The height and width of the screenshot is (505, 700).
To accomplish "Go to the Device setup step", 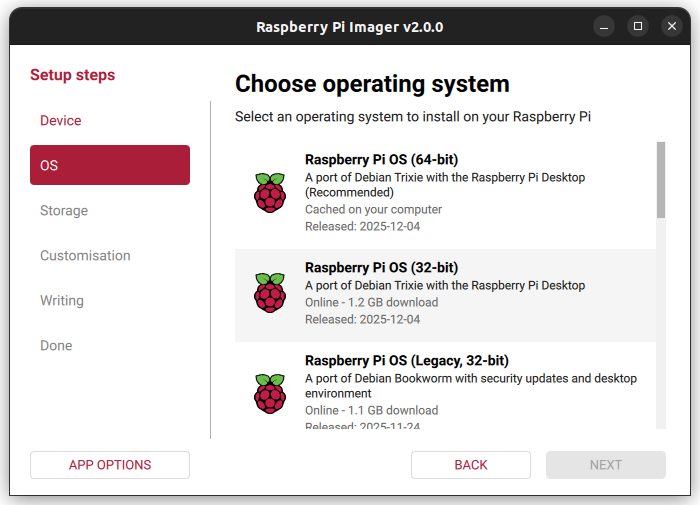I will tap(61, 121).
